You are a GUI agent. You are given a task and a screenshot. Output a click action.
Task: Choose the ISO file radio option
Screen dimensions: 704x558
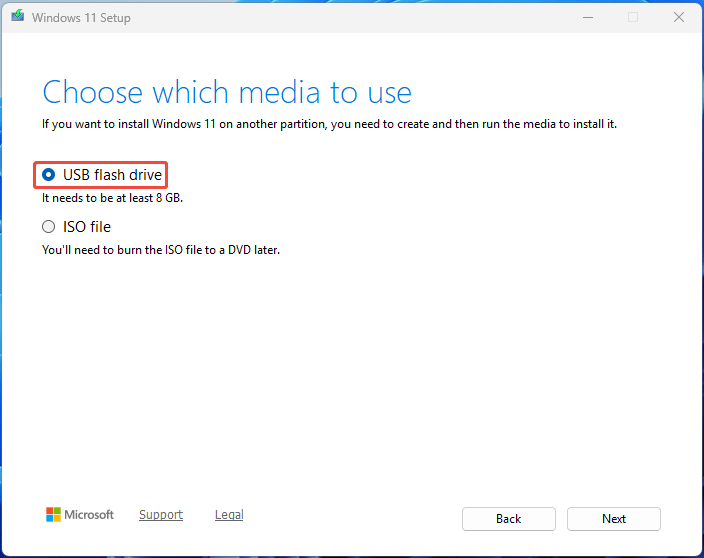click(x=48, y=227)
